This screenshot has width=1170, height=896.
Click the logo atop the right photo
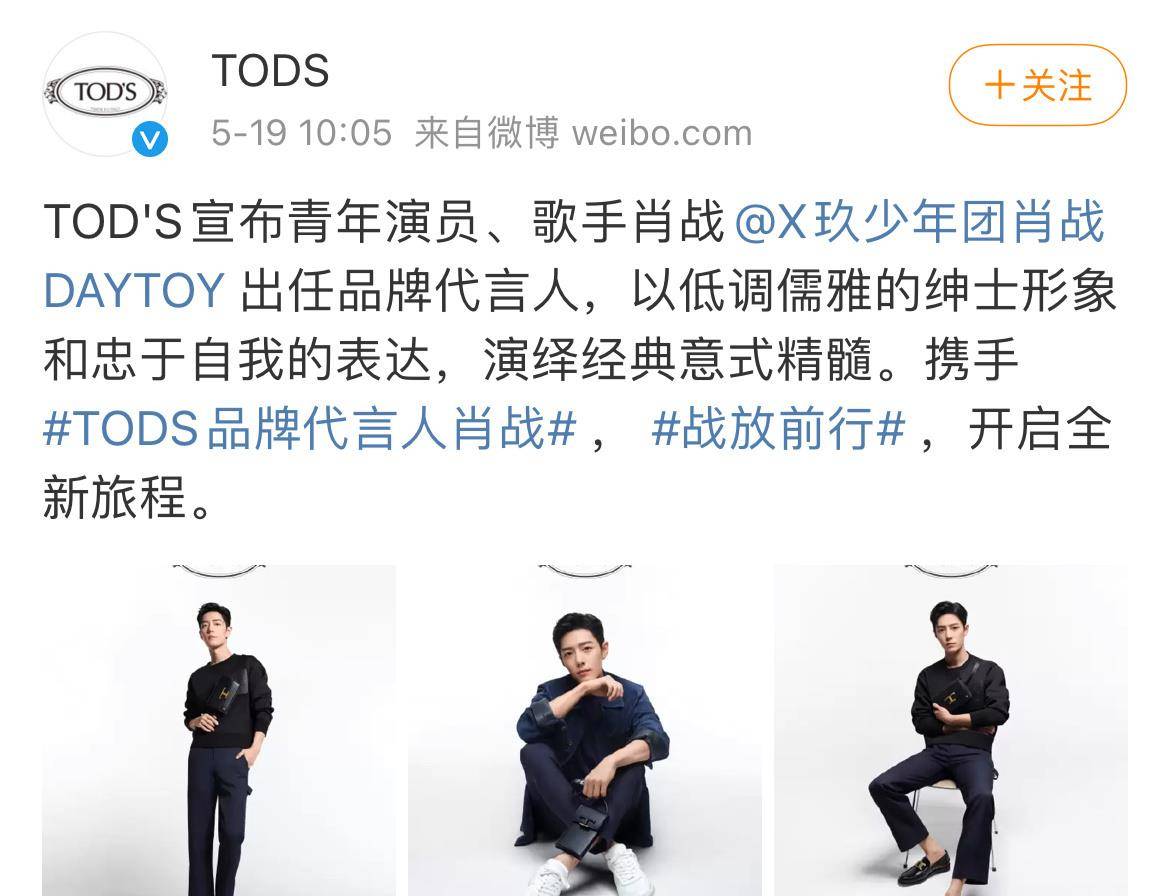[951, 571]
